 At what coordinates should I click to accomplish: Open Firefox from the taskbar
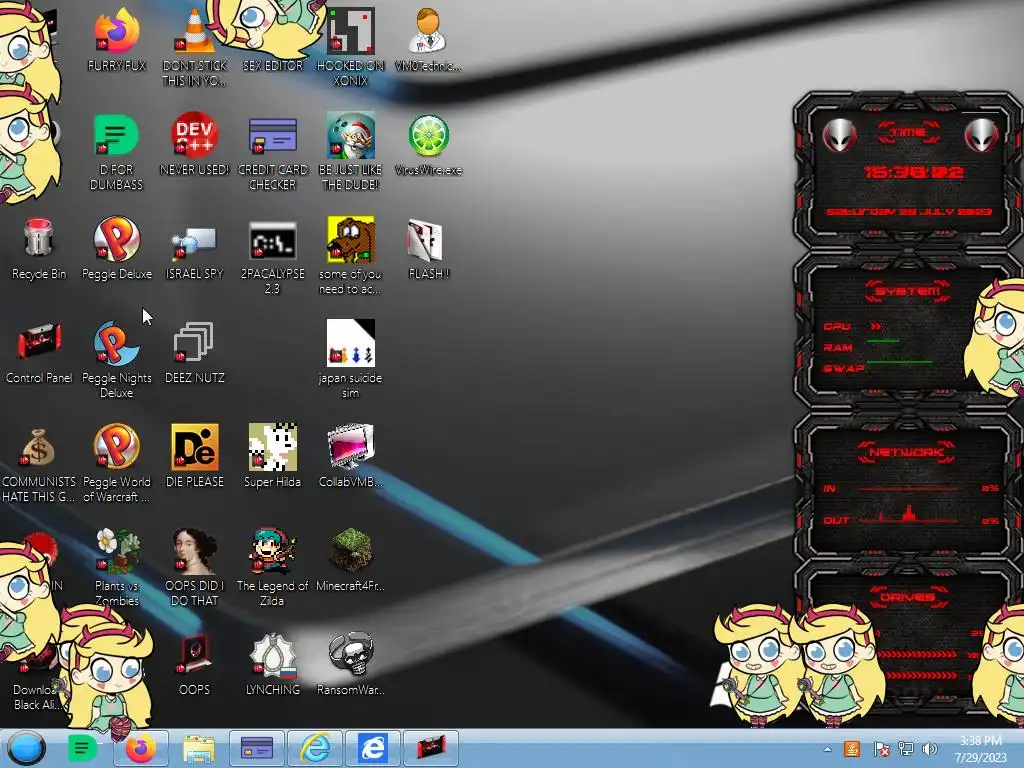coord(140,748)
